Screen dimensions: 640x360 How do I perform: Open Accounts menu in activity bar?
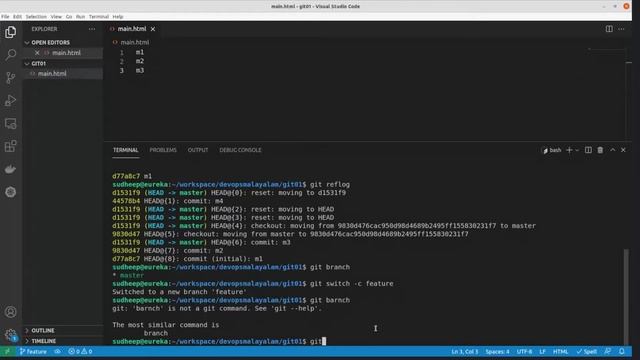[11, 312]
